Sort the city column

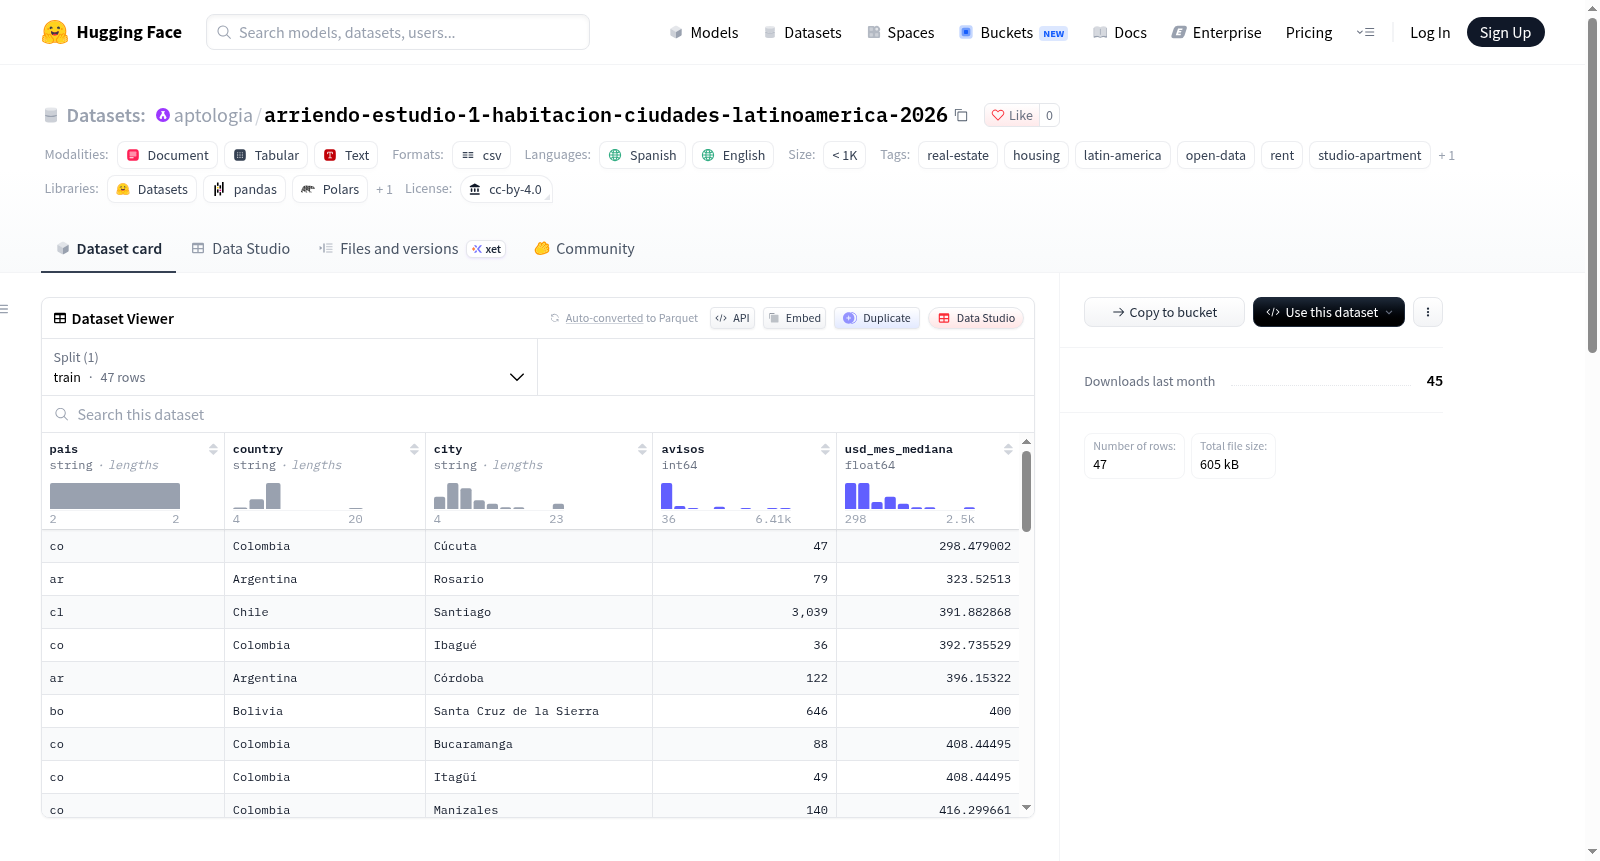point(642,449)
